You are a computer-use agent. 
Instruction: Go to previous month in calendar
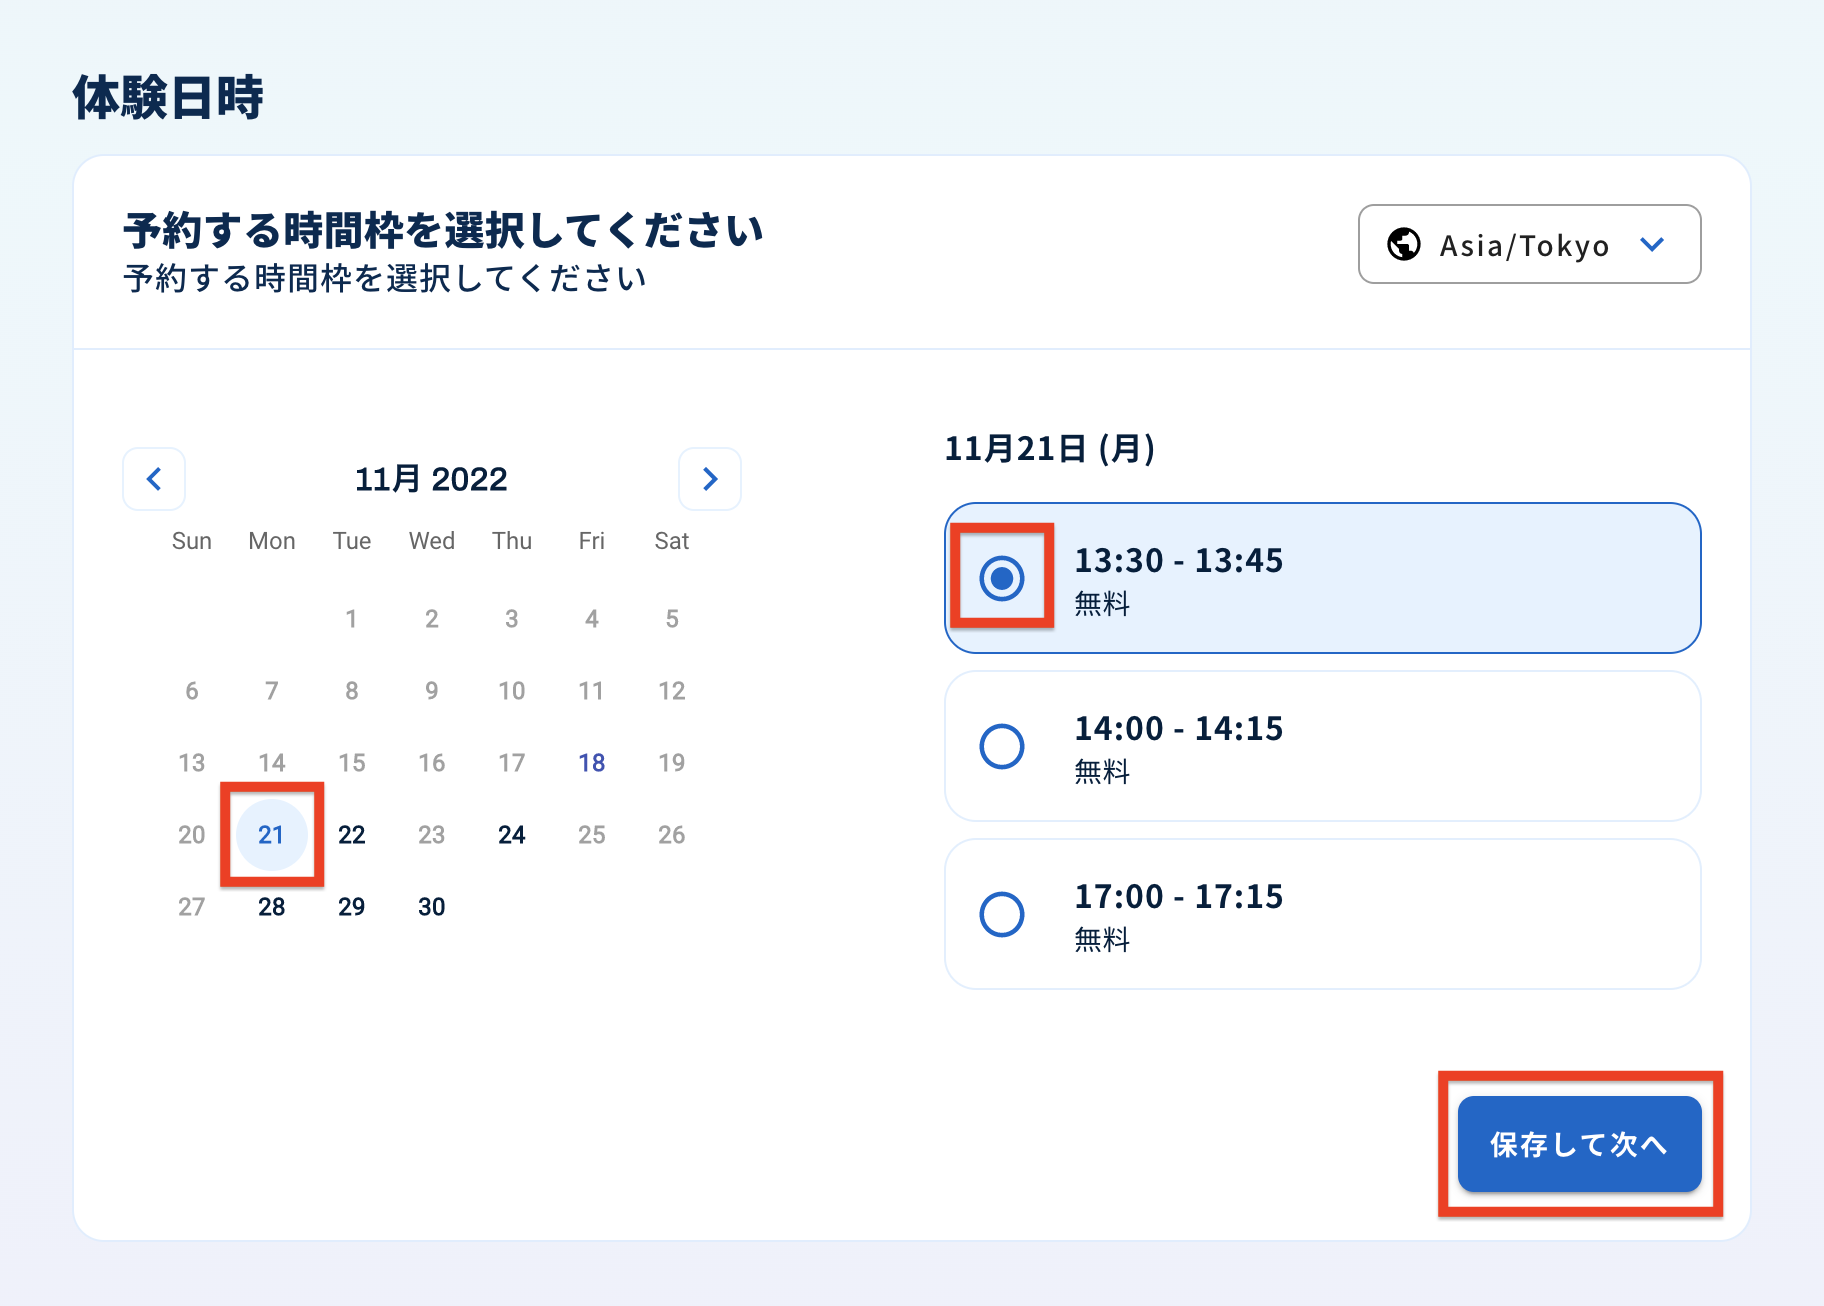[154, 479]
